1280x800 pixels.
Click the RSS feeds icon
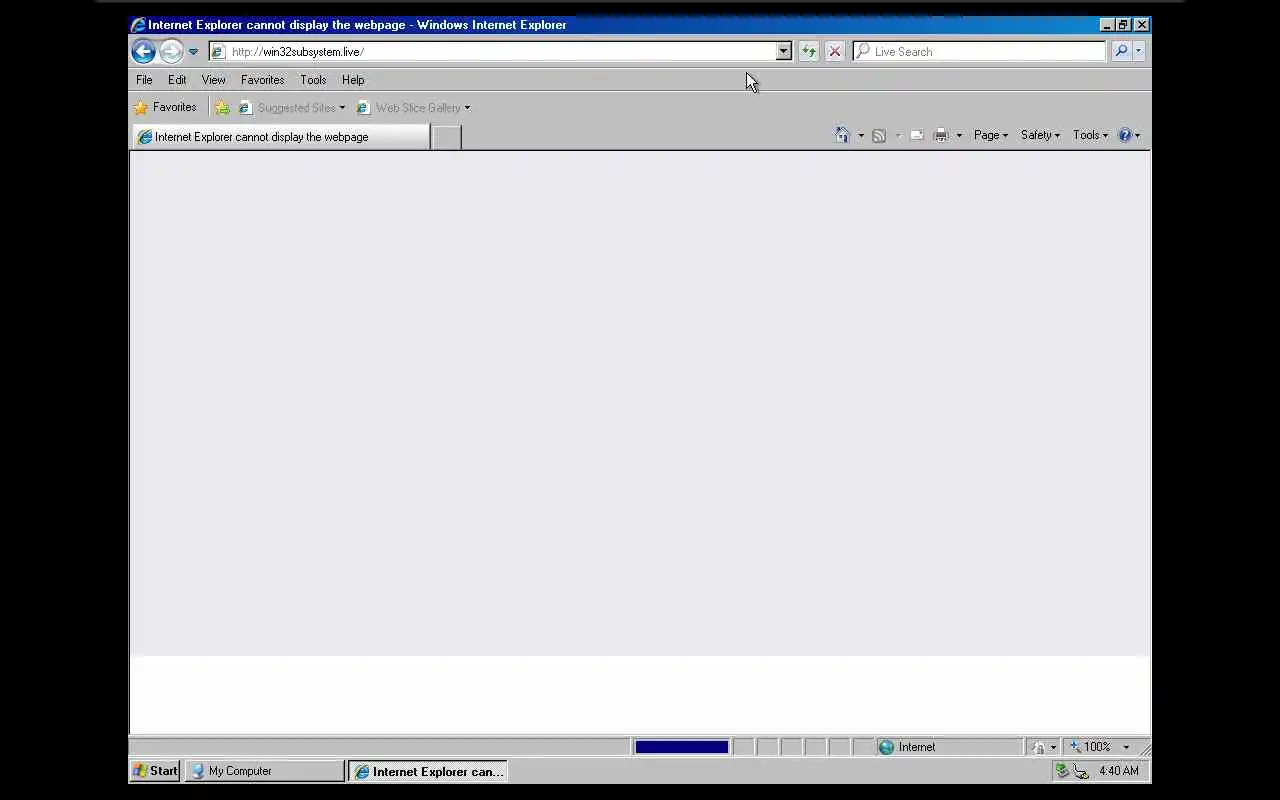(x=879, y=135)
